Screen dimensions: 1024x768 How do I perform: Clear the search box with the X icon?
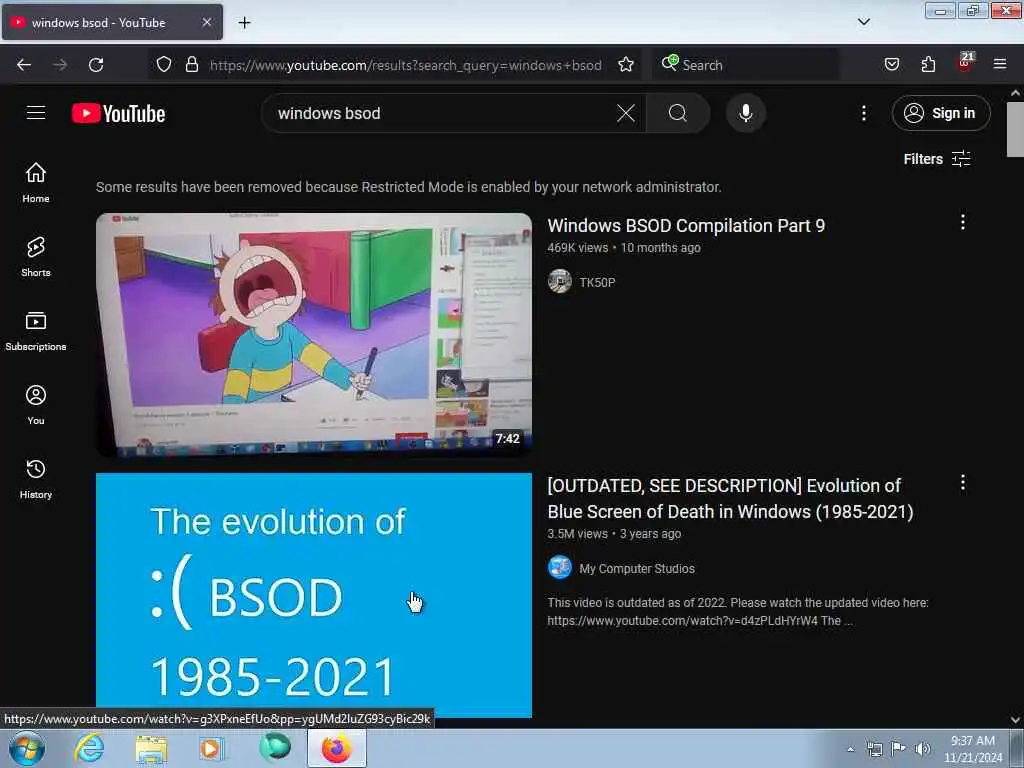(x=626, y=114)
